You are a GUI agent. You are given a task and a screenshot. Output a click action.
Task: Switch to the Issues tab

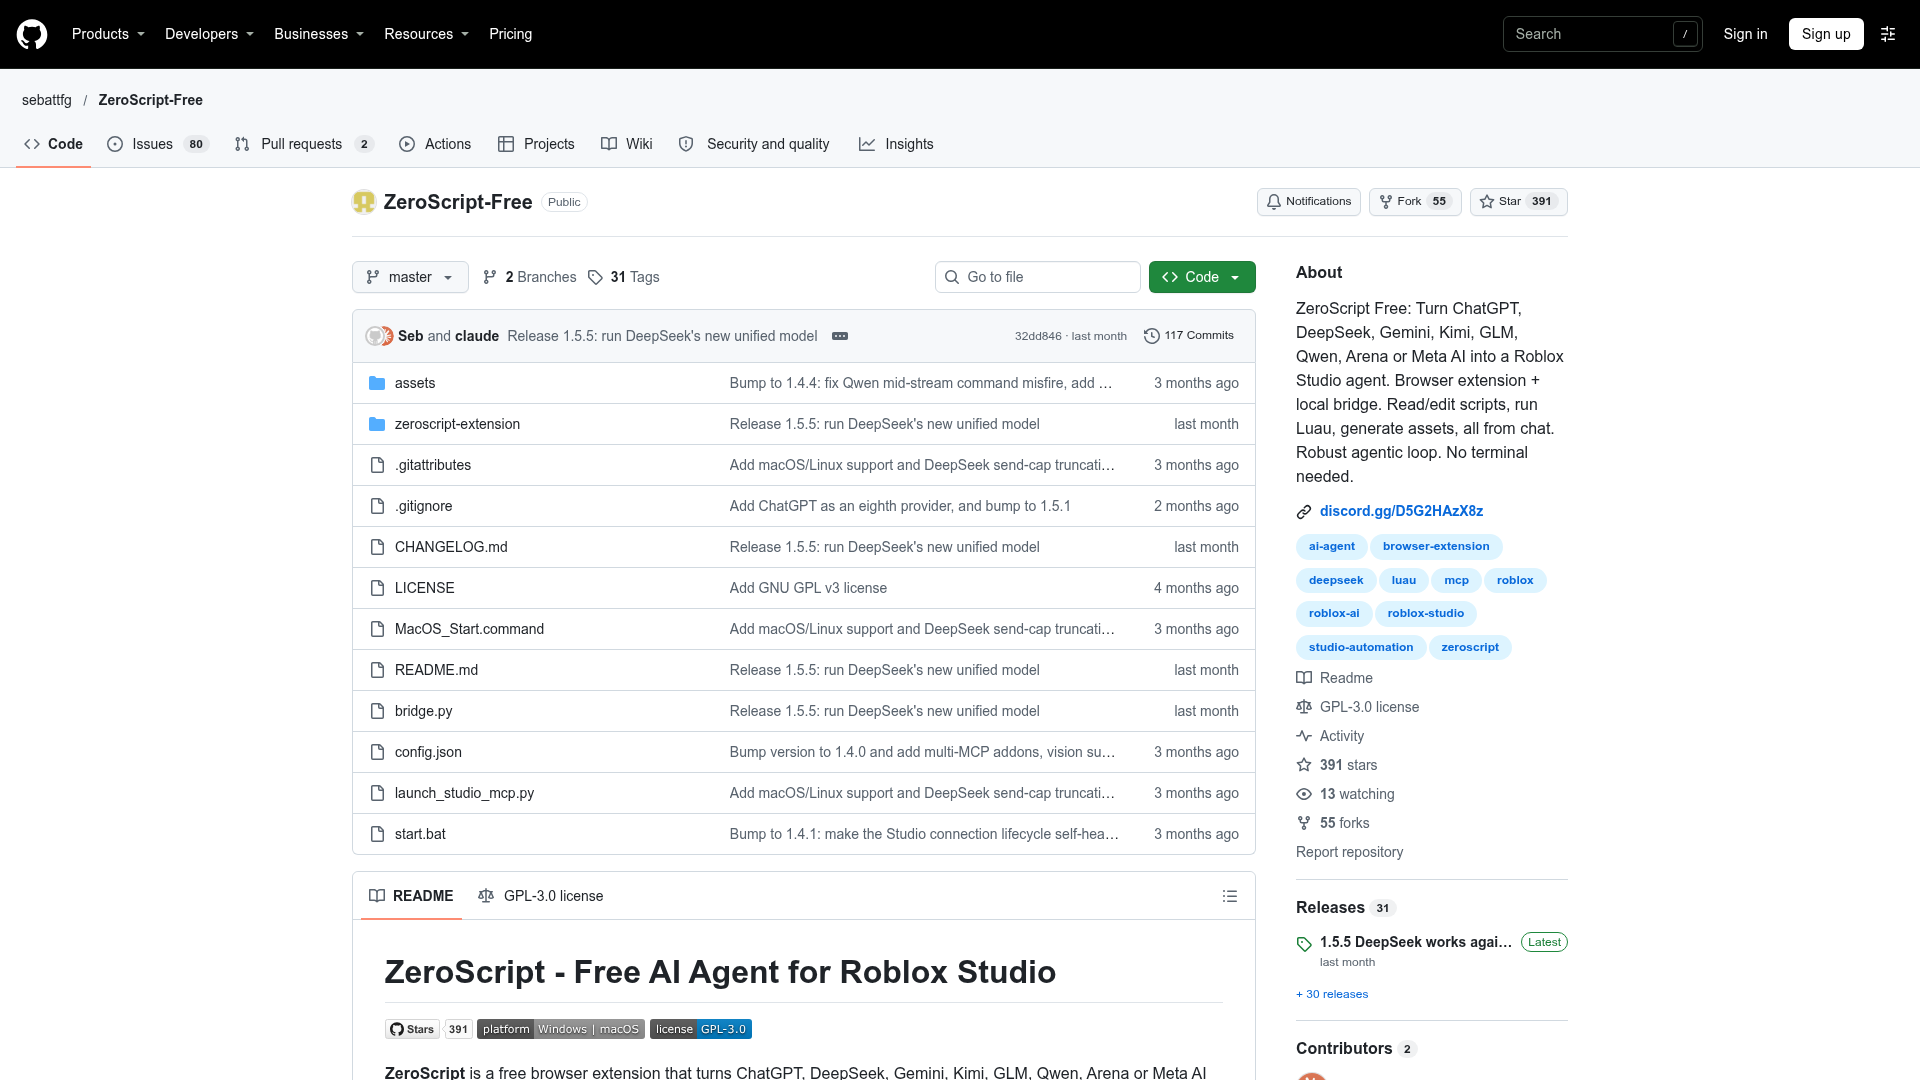157,144
